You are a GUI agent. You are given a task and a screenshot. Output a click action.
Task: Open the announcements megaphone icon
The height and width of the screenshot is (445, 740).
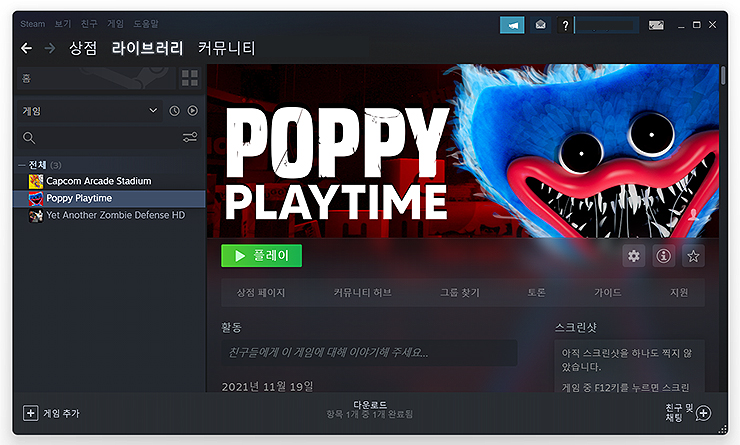(512, 25)
